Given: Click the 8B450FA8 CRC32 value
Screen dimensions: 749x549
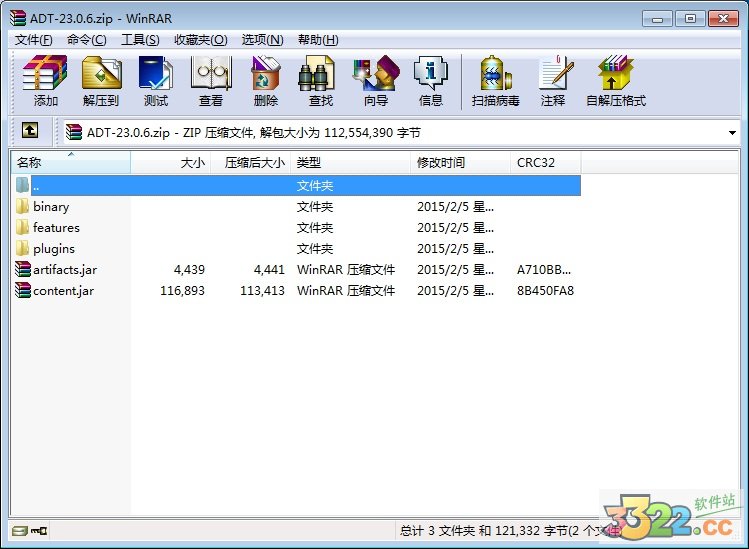Looking at the screenshot, I should 545,291.
